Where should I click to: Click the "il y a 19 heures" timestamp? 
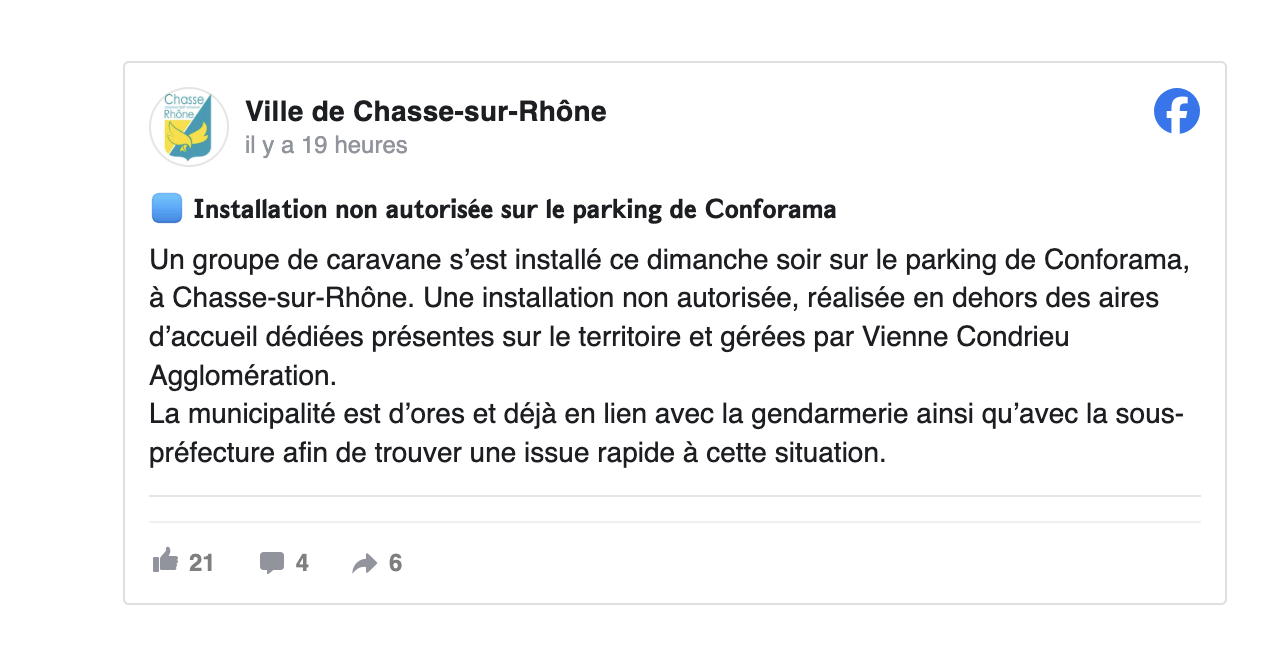pyautogui.click(x=326, y=145)
